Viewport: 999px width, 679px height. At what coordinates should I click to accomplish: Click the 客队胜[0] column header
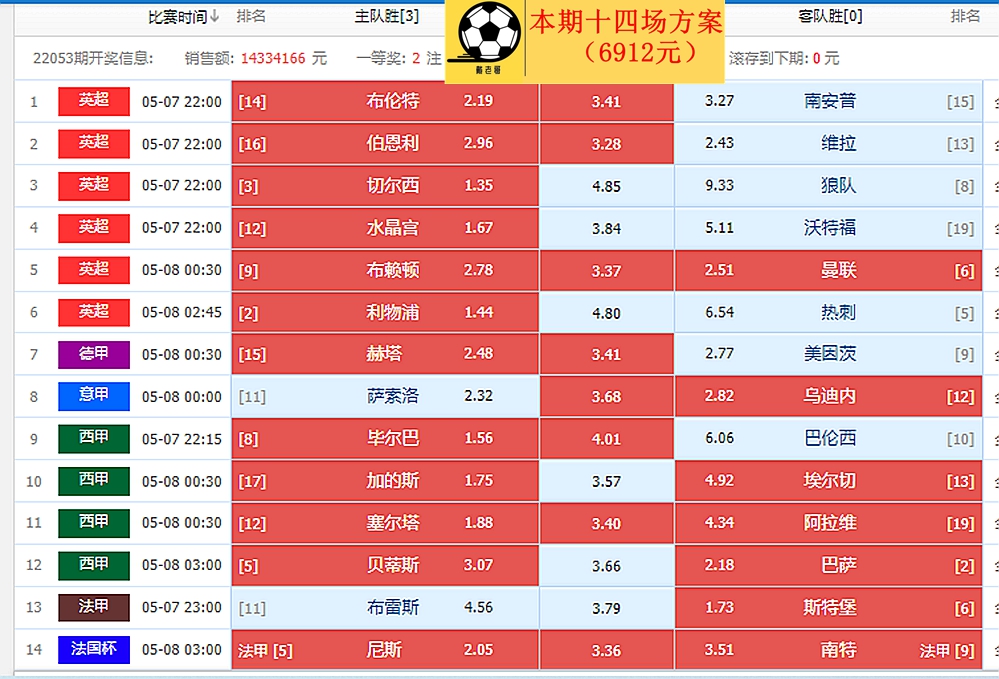tap(830, 17)
